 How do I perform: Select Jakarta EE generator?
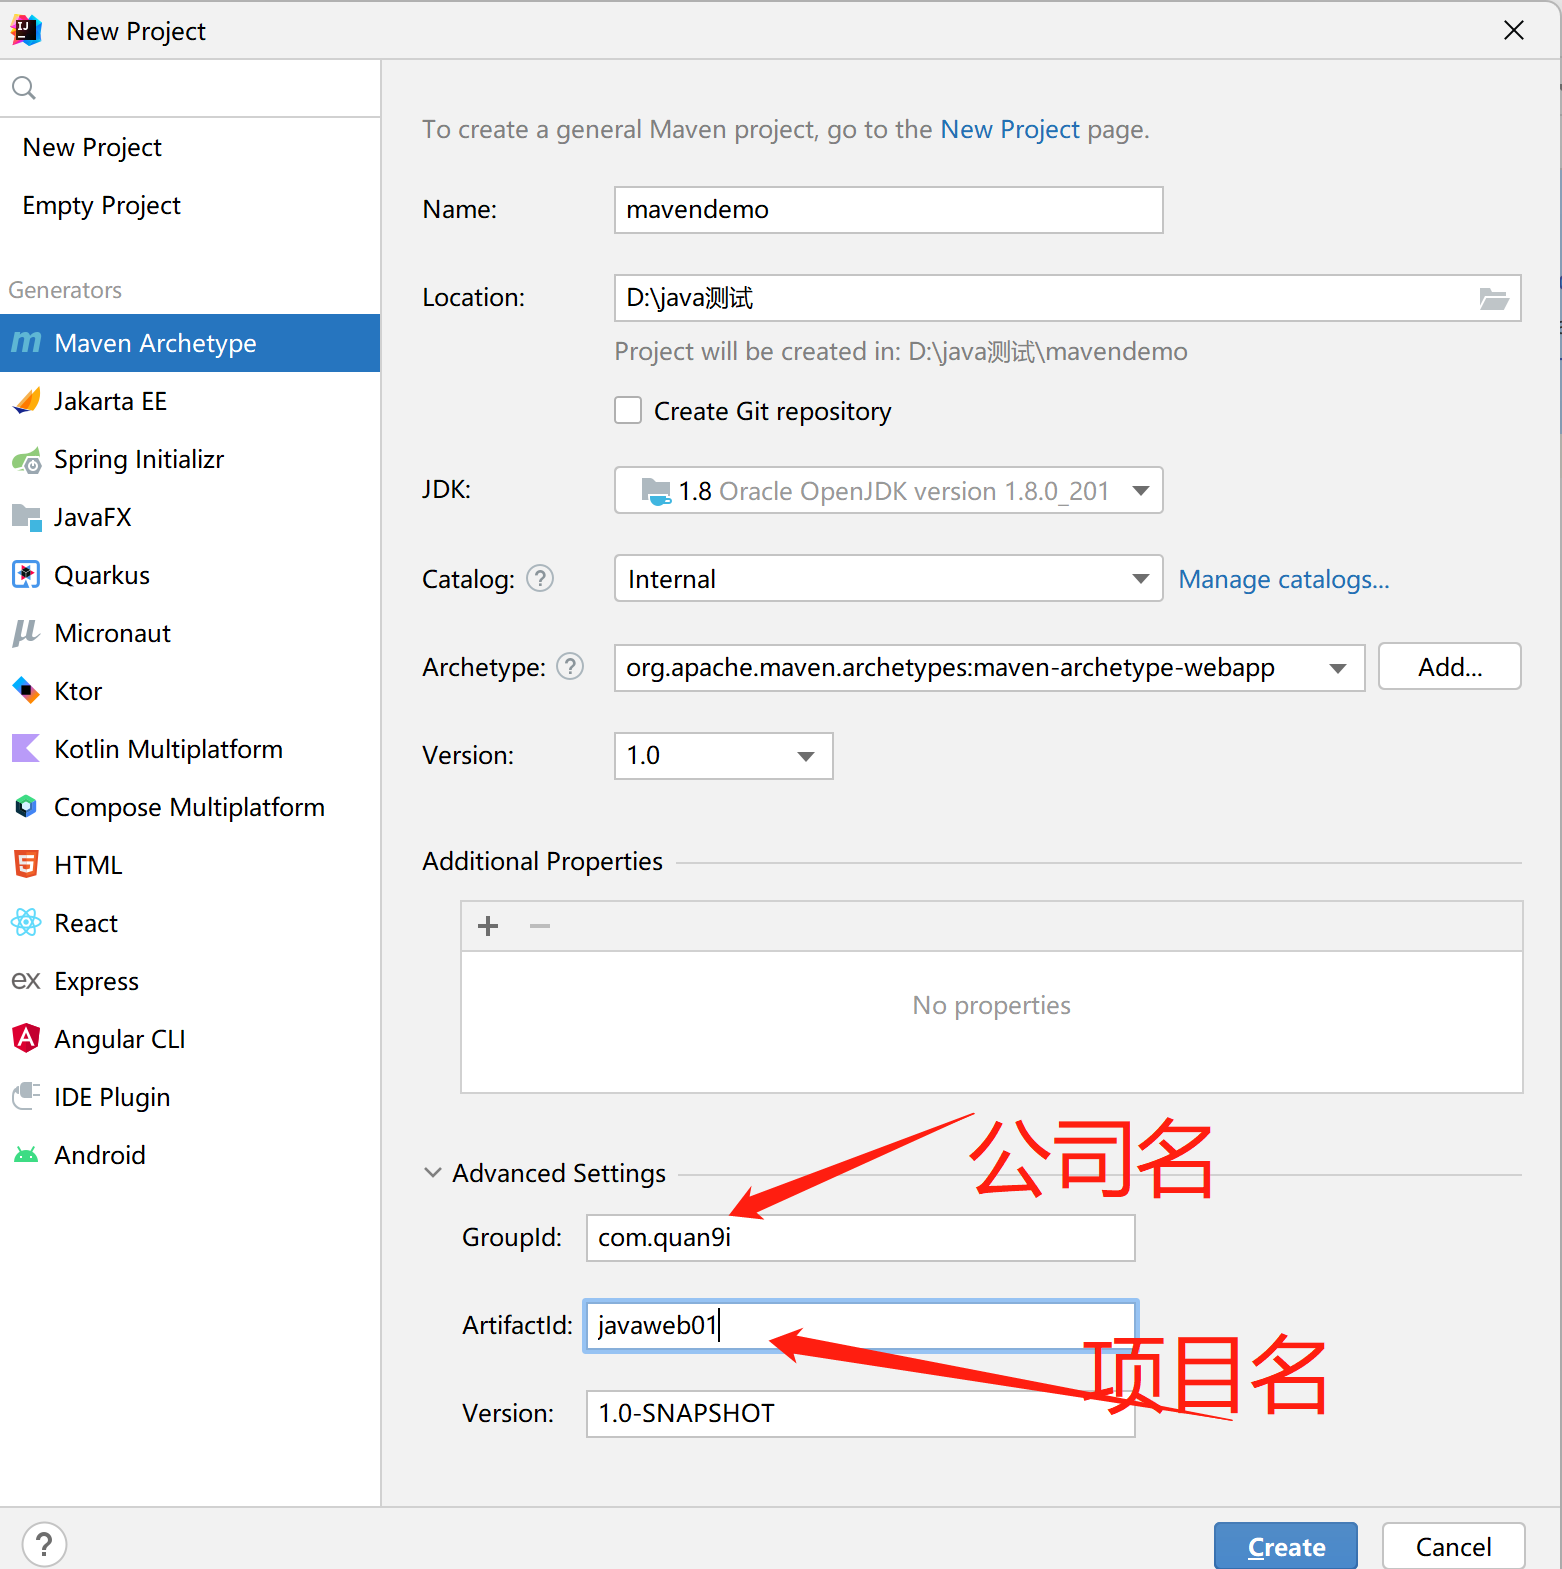pos(110,401)
